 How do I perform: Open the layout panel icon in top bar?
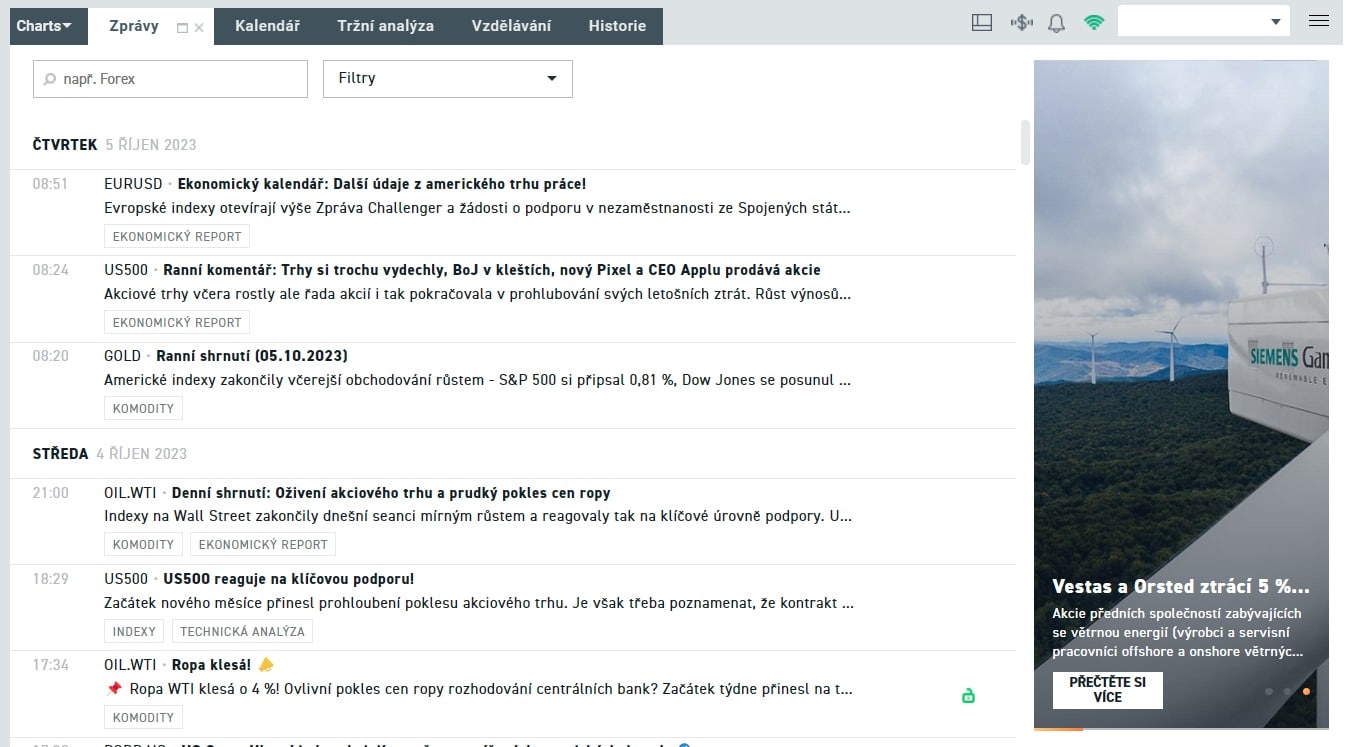pos(981,23)
